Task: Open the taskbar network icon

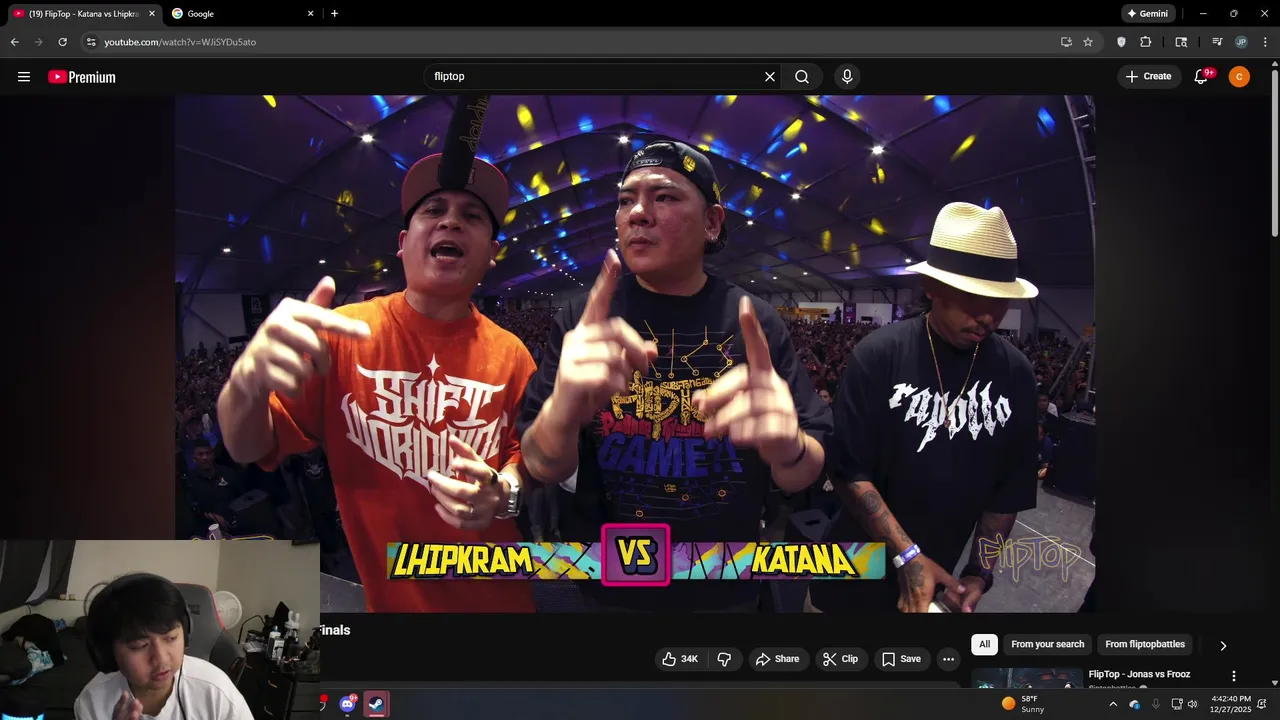Action: click(1176, 704)
